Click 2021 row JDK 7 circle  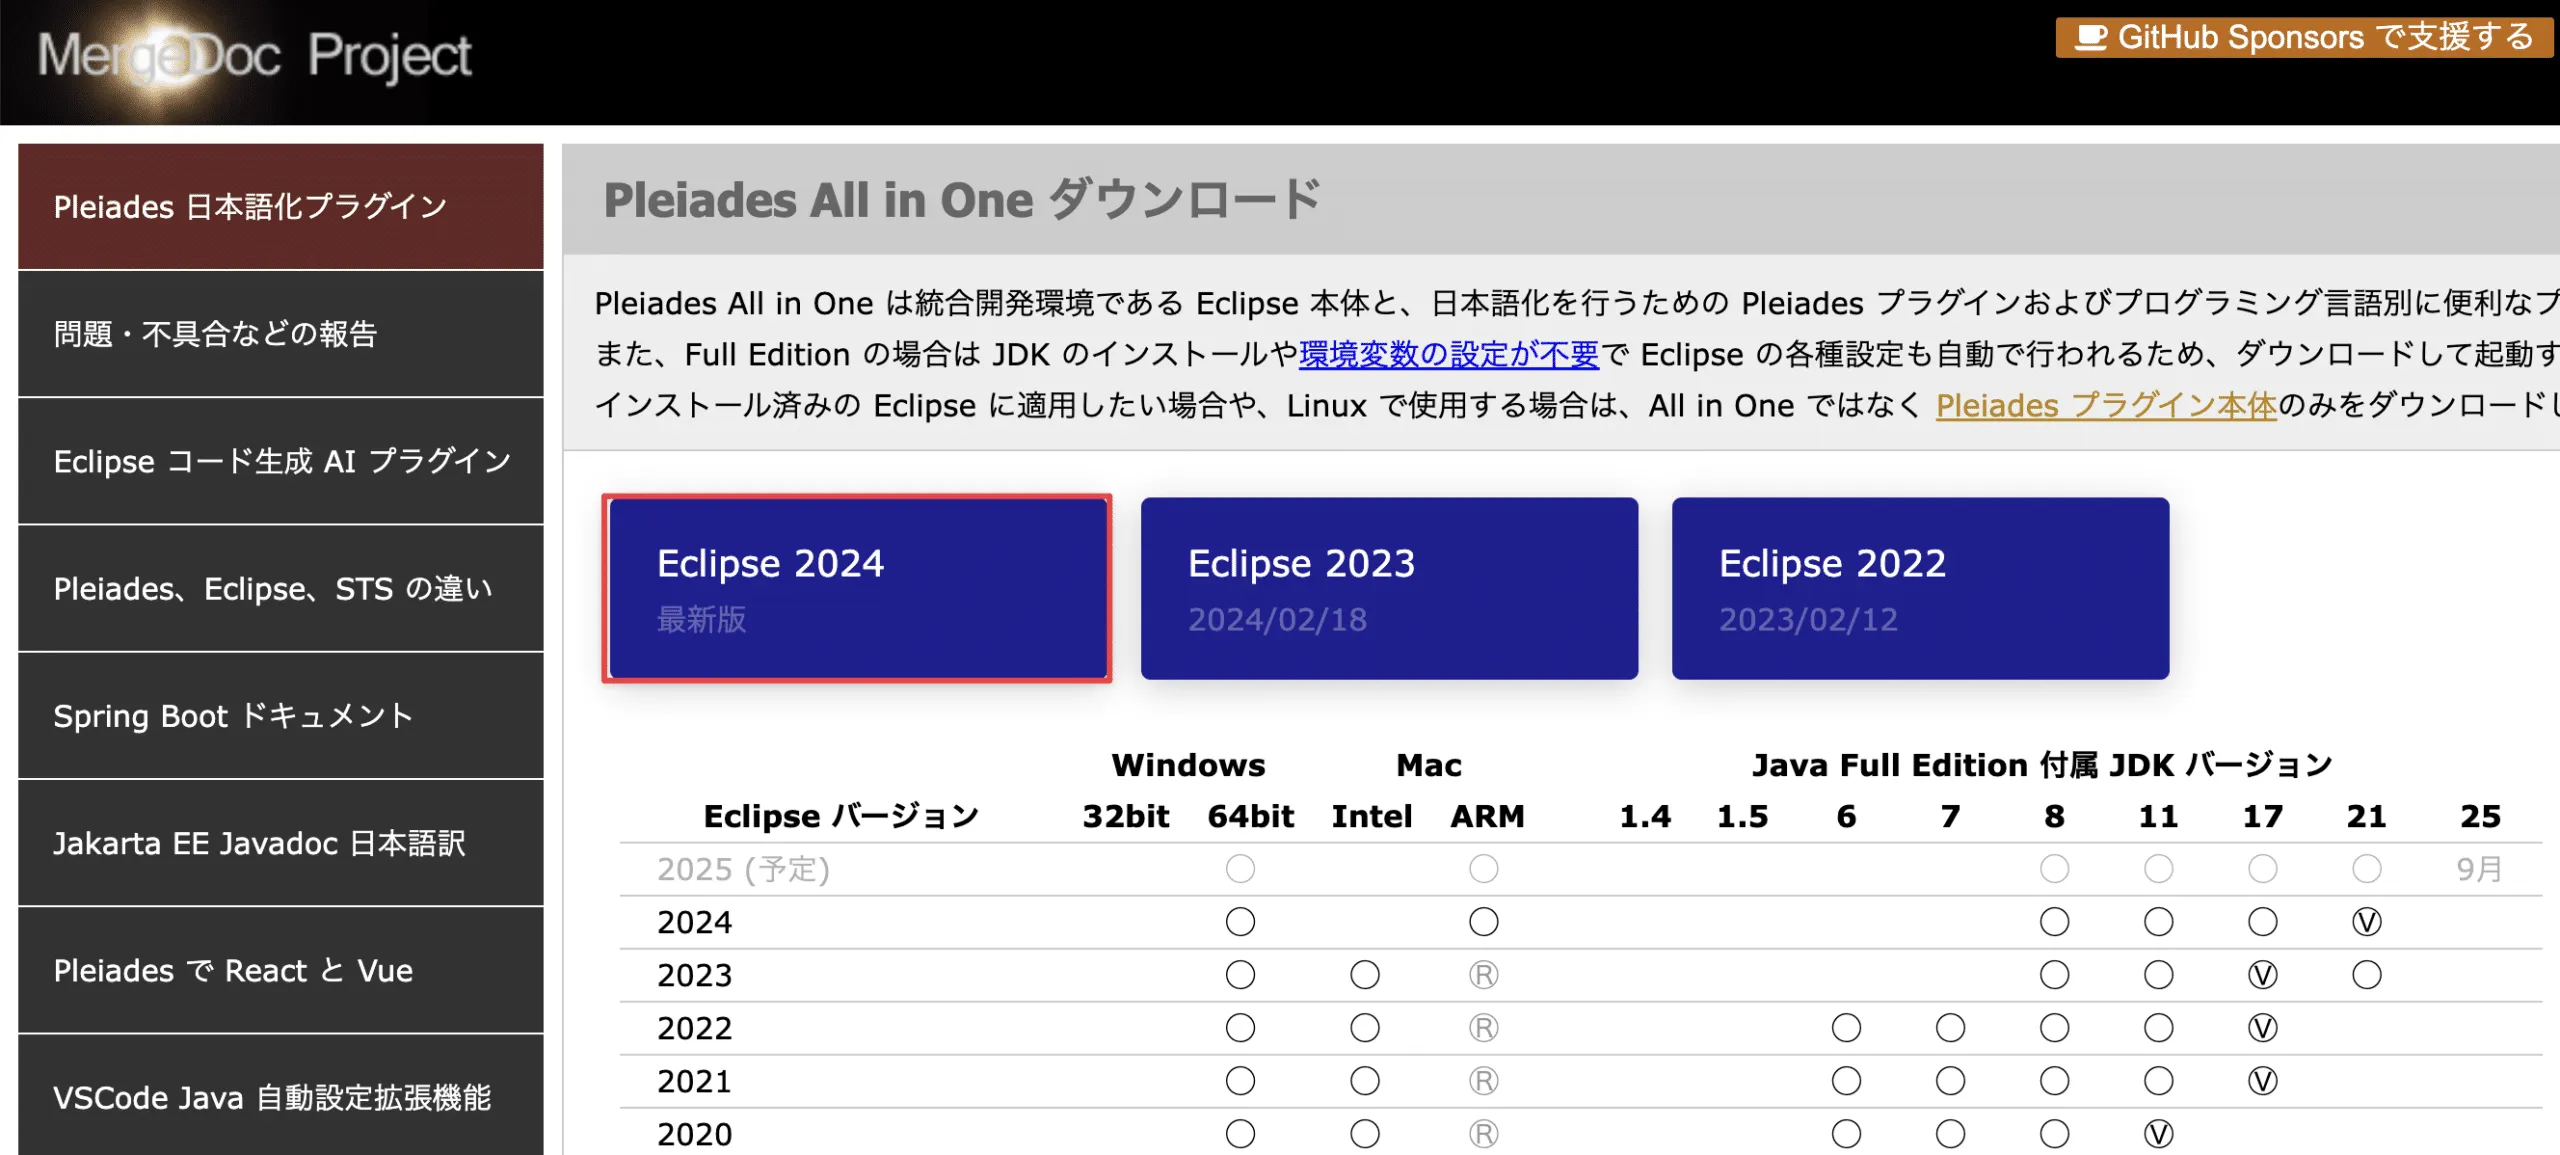click(1951, 1081)
